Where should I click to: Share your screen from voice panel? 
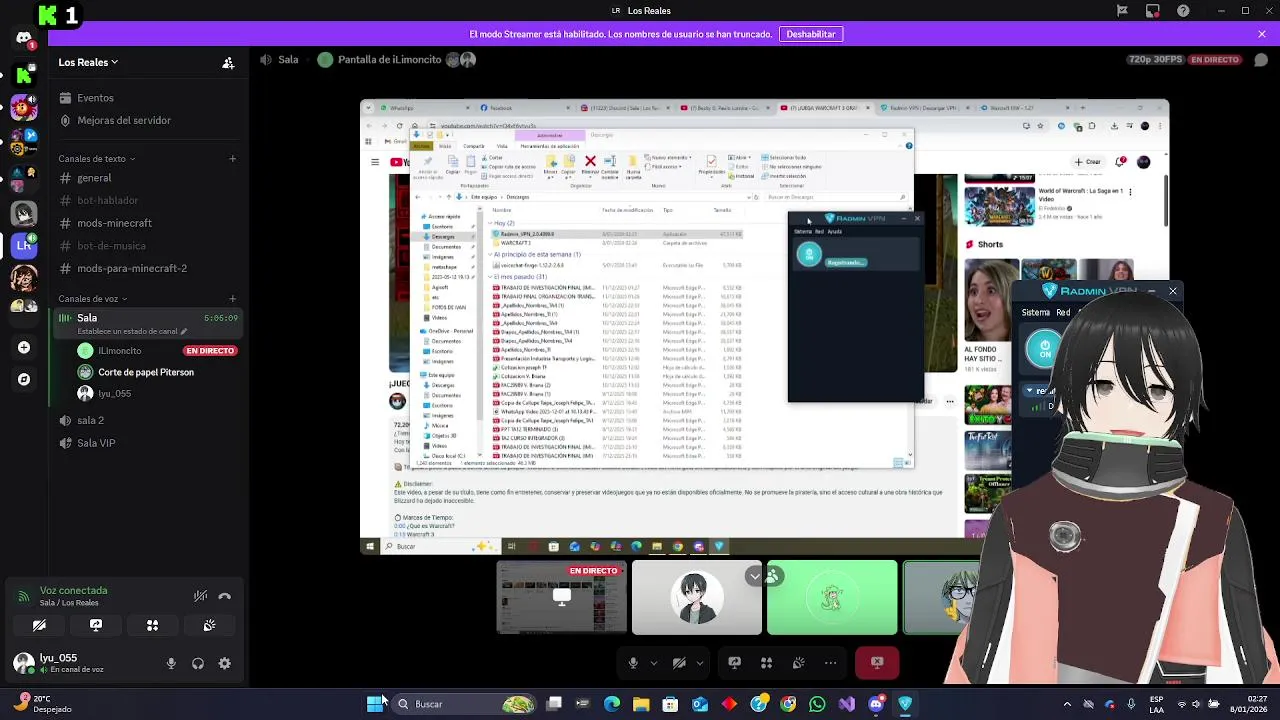(x=96, y=625)
